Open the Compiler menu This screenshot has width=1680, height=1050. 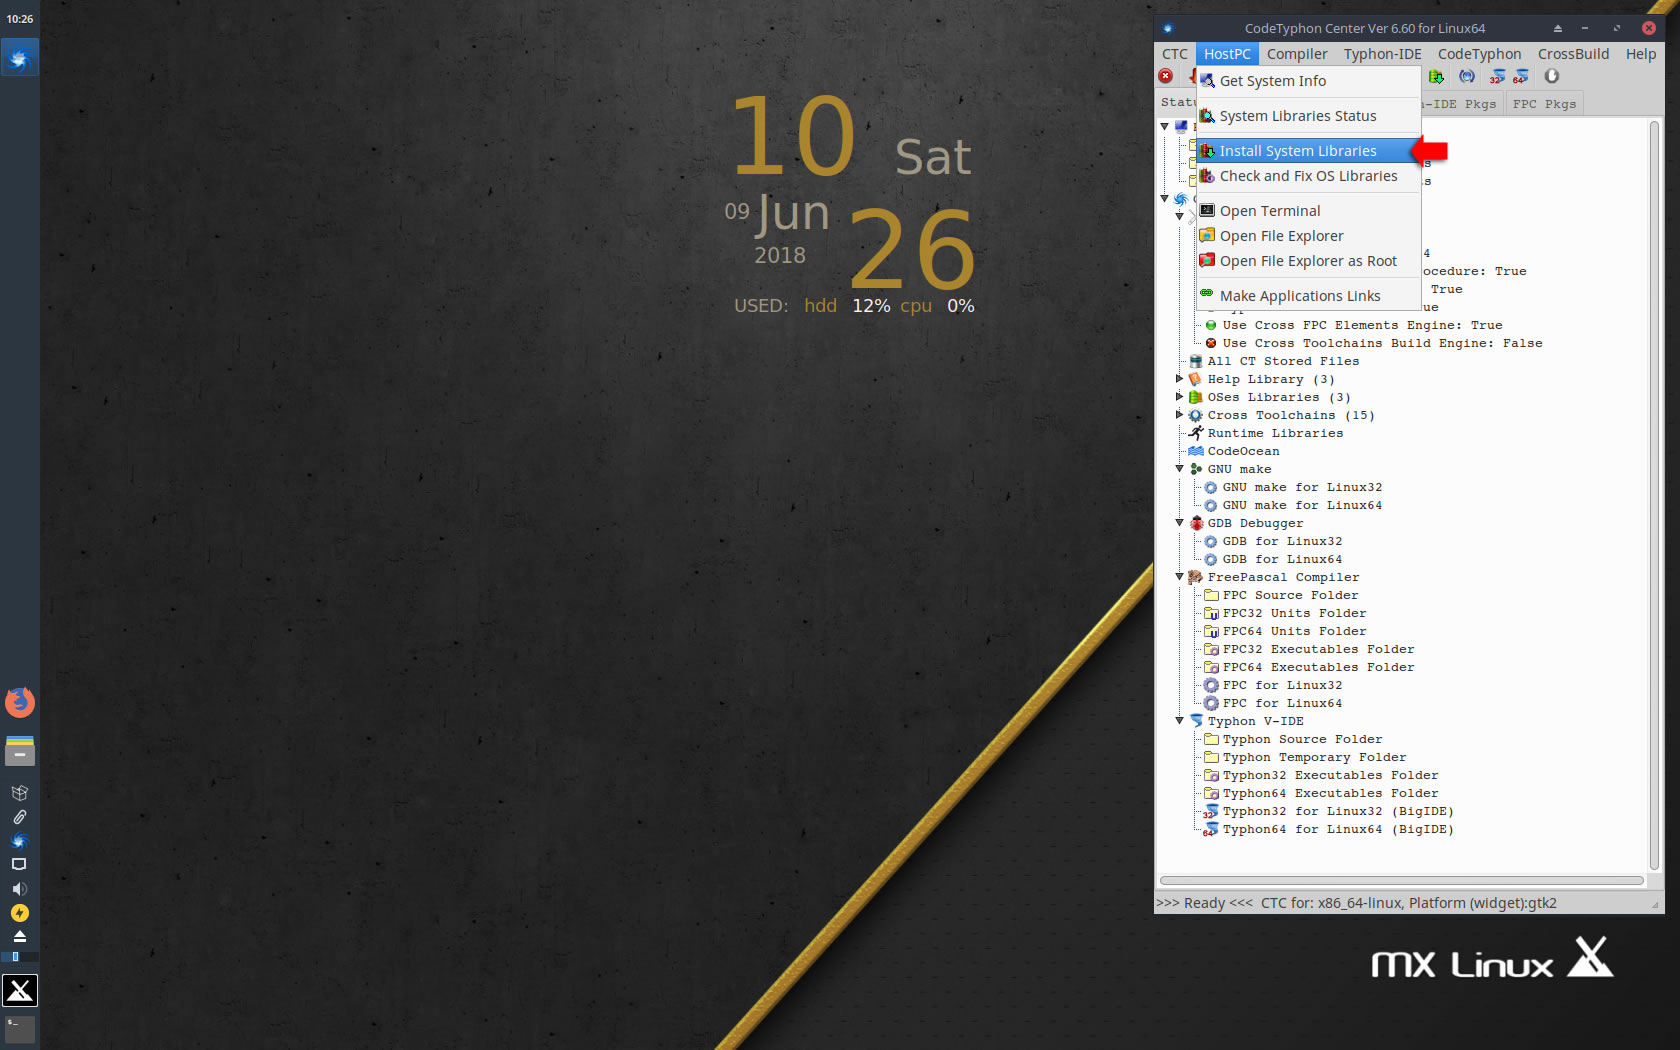point(1297,54)
